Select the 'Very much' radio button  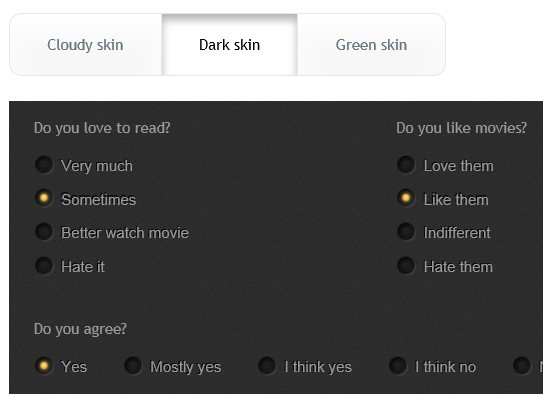coord(44,164)
